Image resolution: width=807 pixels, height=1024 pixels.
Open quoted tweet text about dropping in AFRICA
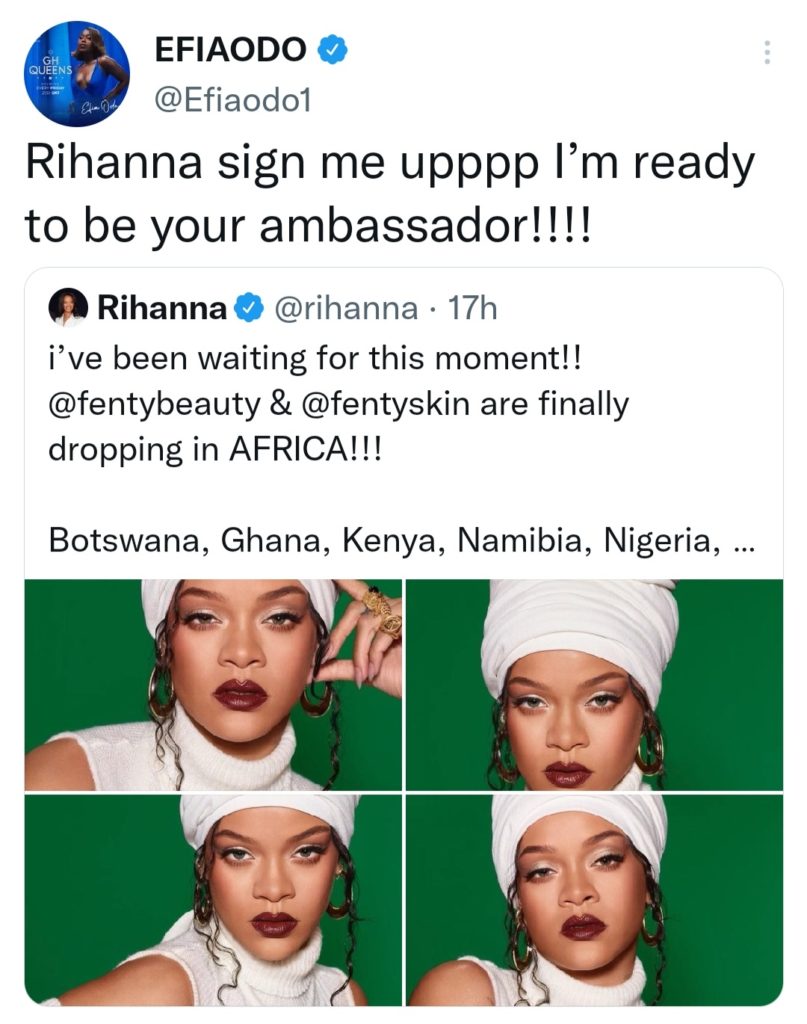(x=338, y=404)
